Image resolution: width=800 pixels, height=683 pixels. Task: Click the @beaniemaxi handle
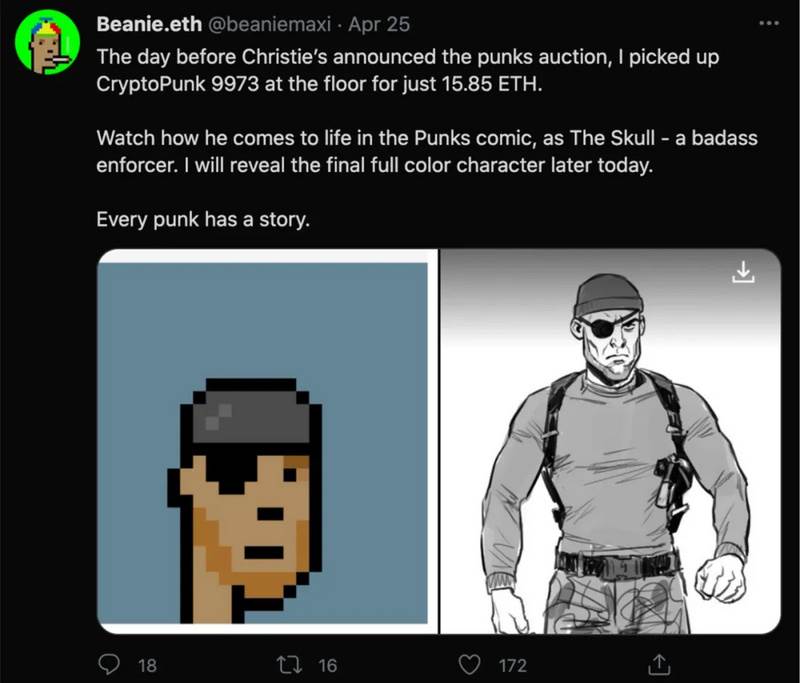(269, 24)
